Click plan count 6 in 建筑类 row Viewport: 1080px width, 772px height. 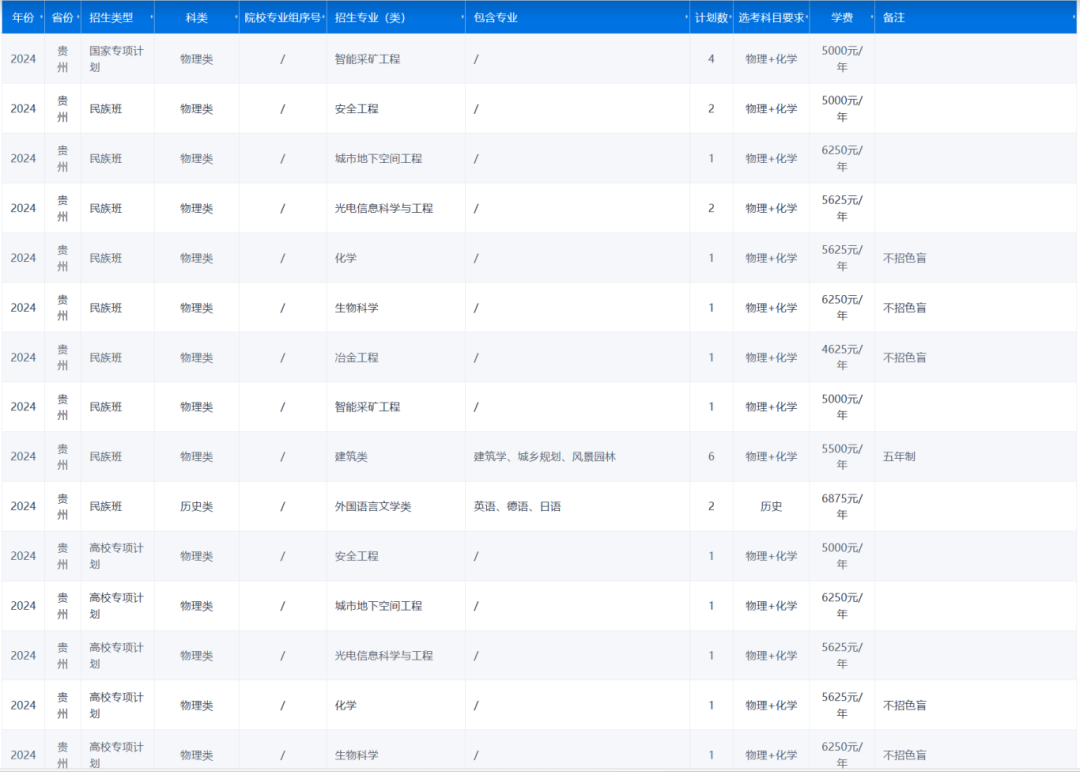click(x=711, y=457)
